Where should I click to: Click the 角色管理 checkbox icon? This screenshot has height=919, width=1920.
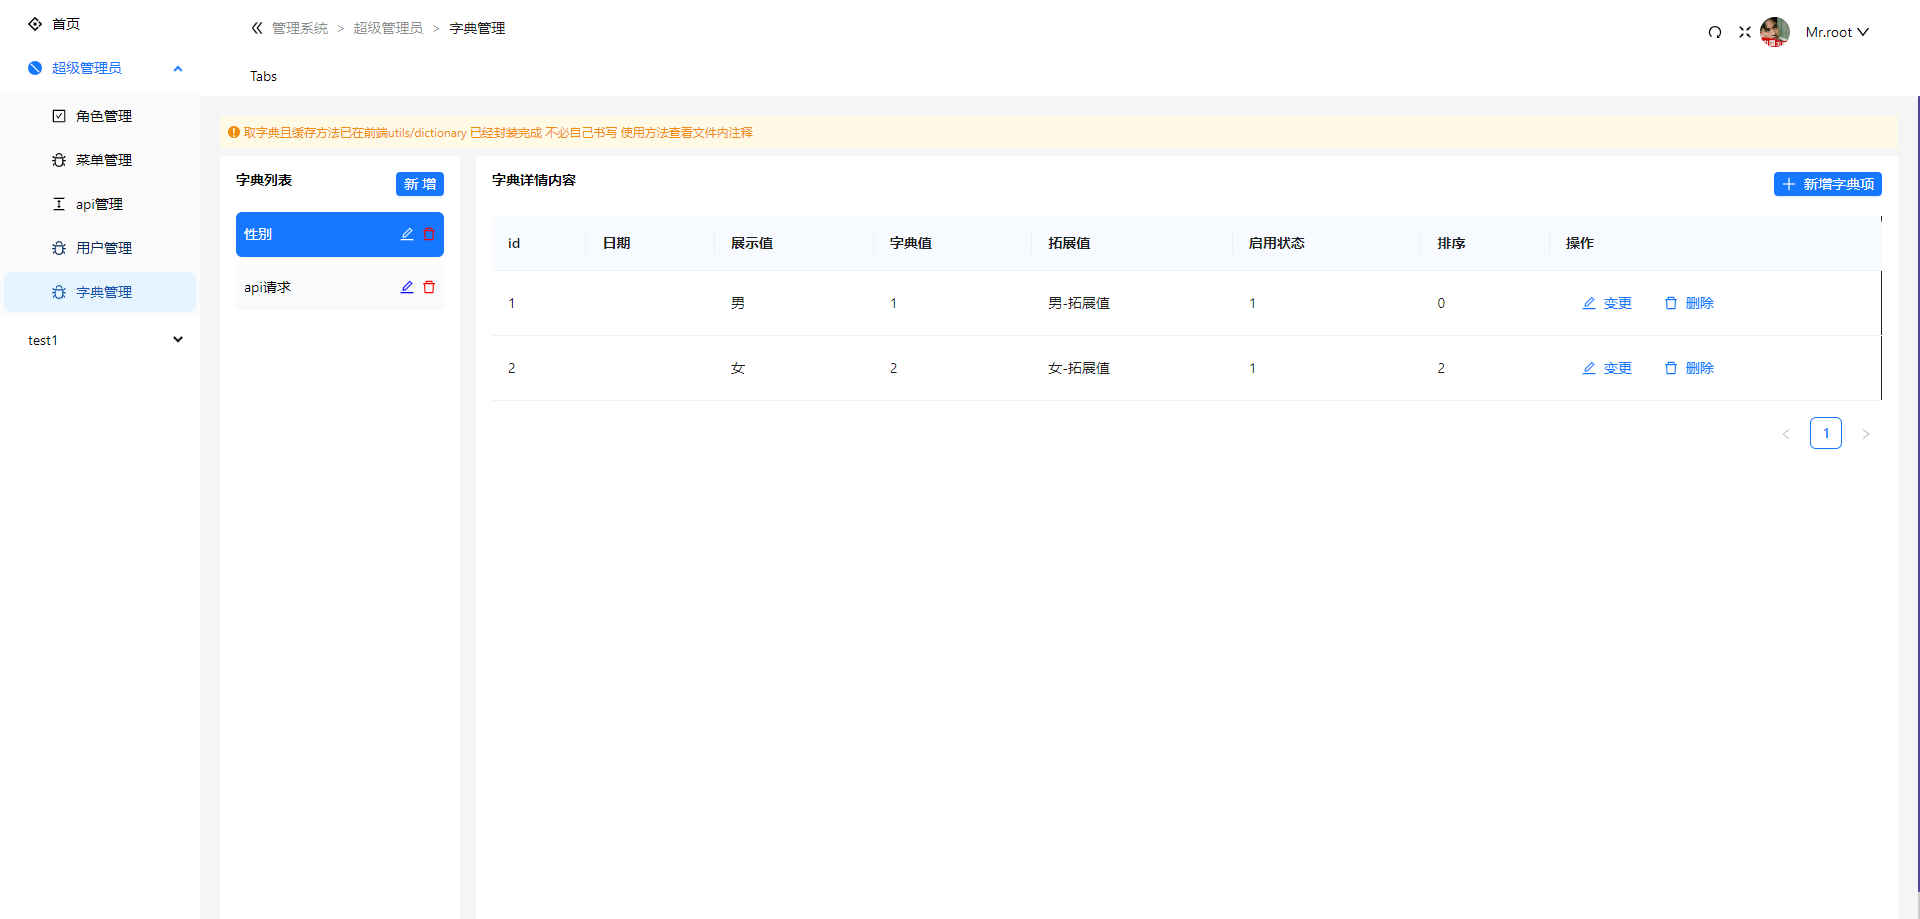pyautogui.click(x=59, y=116)
